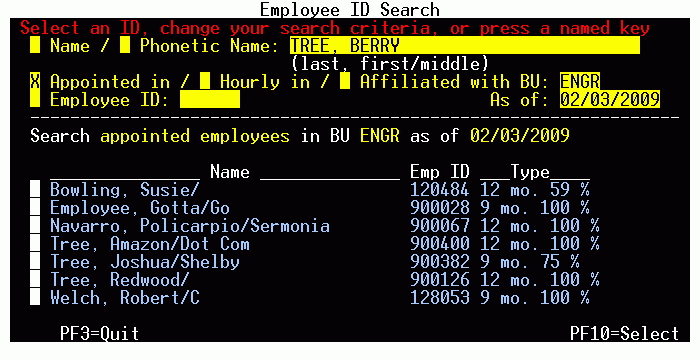
Task: Click the name Navarro, Policarpio/Sermonia
Action: pyautogui.click(x=190, y=225)
